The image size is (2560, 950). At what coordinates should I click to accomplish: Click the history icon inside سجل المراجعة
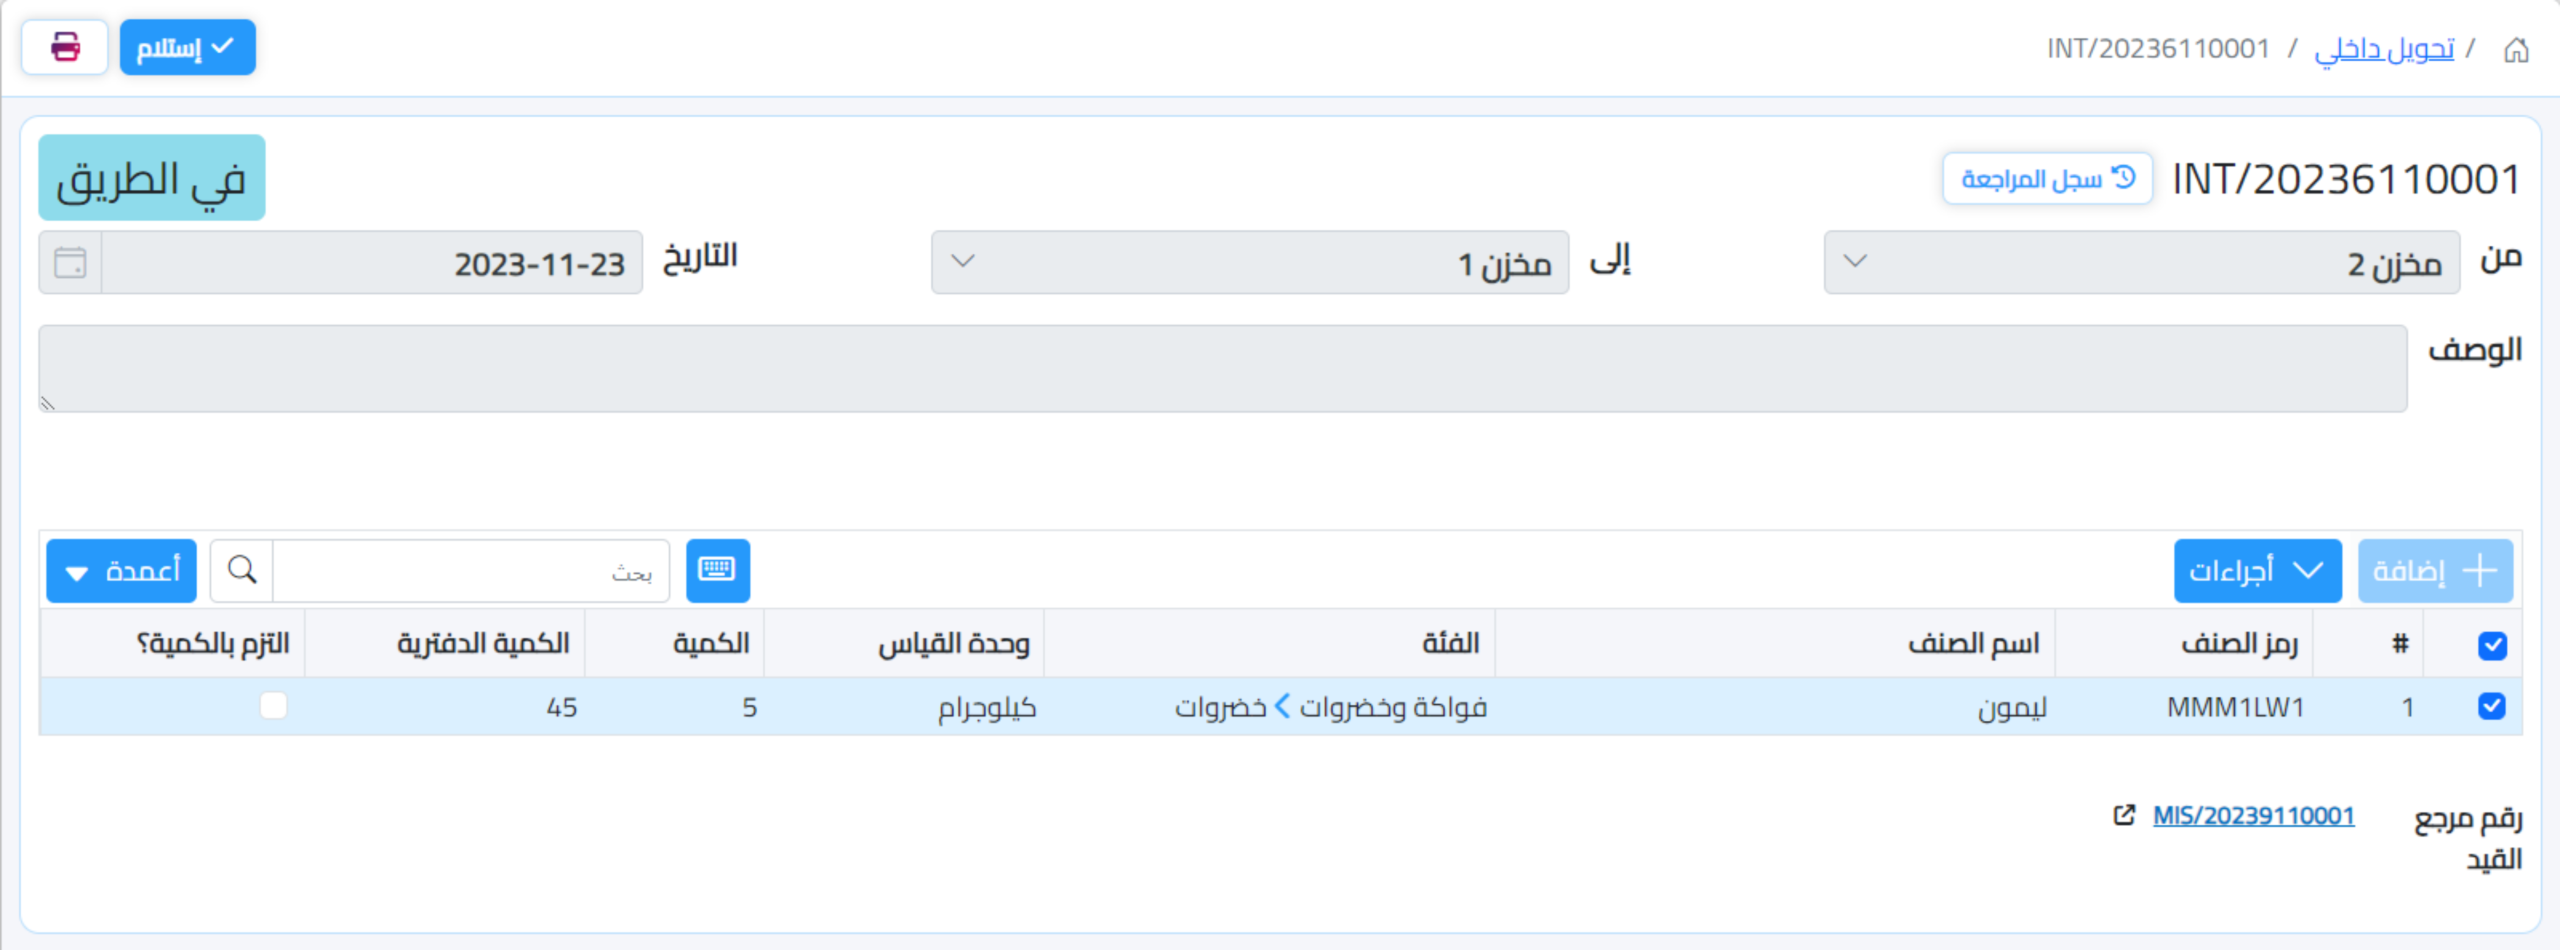click(2124, 178)
